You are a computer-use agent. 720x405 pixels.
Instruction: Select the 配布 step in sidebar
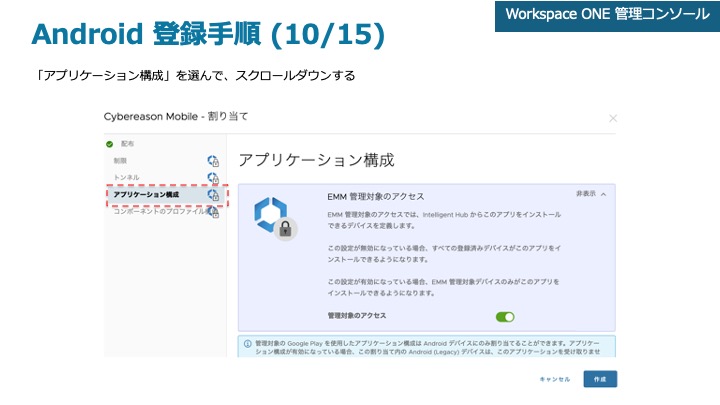[x=127, y=144]
